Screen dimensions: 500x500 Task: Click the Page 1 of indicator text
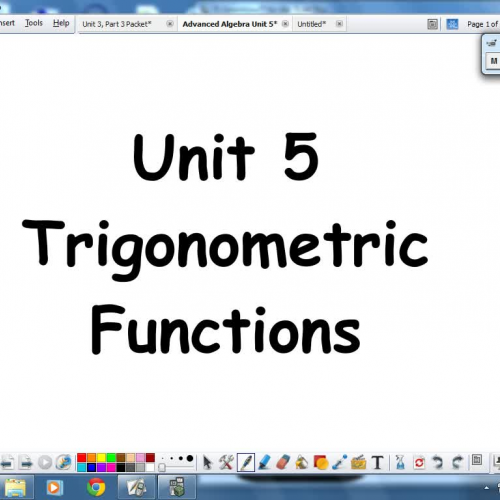483,24
